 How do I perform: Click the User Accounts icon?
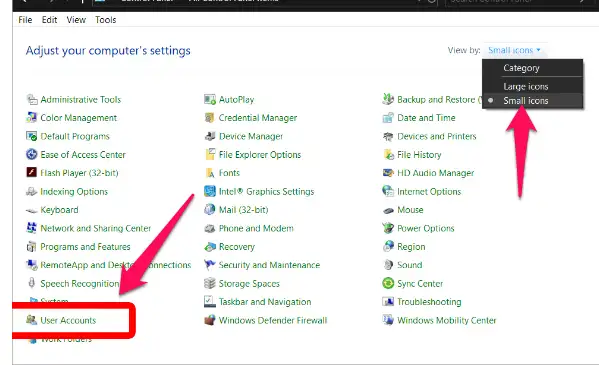[32, 320]
